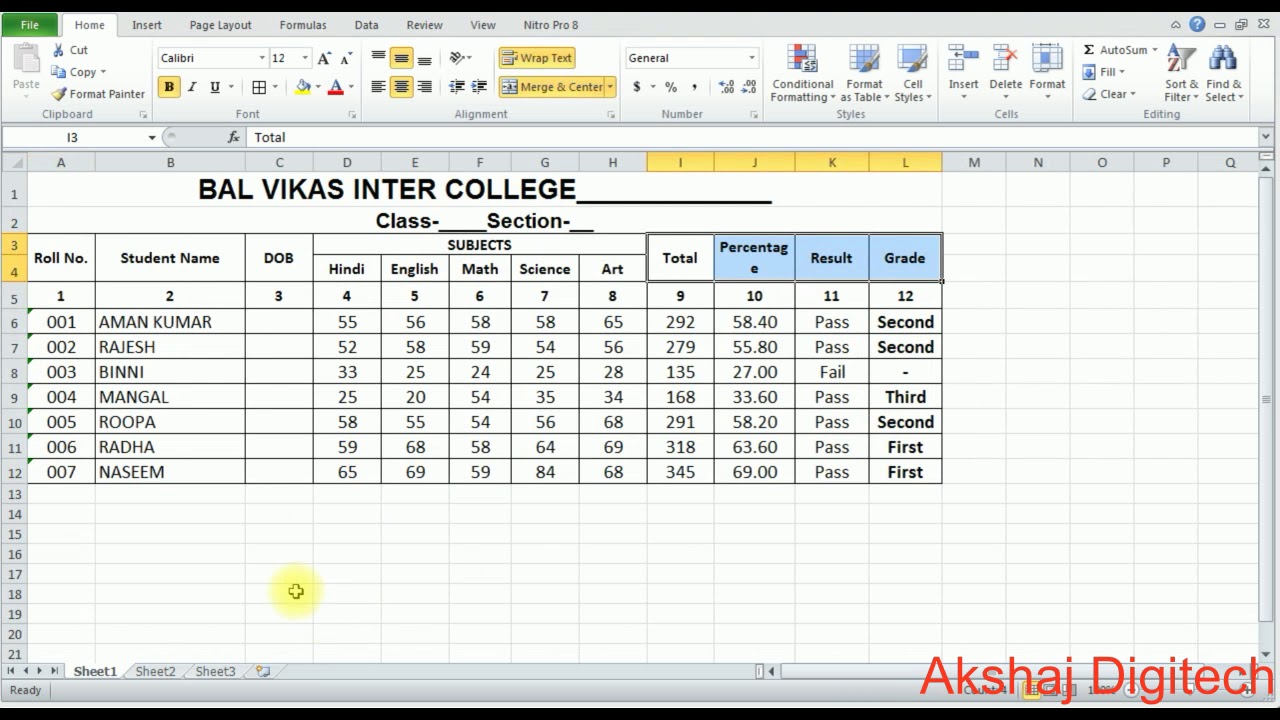This screenshot has width=1280, height=720.
Task: Apply Comma Style format
Action: tap(694, 87)
